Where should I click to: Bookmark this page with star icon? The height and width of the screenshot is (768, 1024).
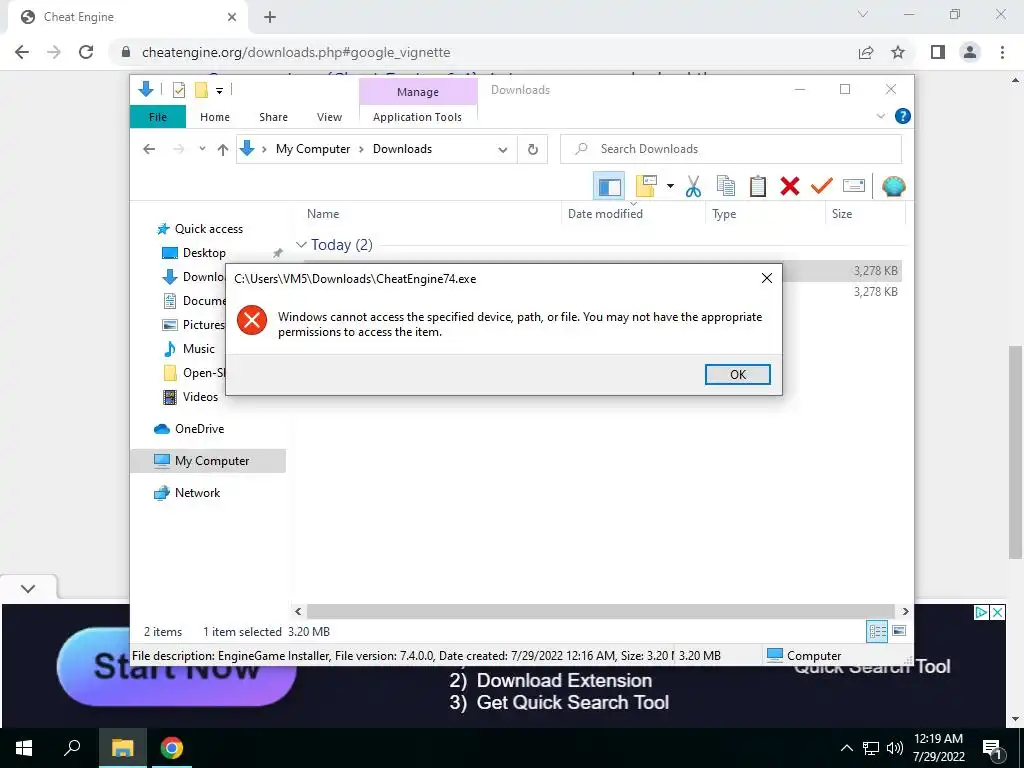coord(898,52)
